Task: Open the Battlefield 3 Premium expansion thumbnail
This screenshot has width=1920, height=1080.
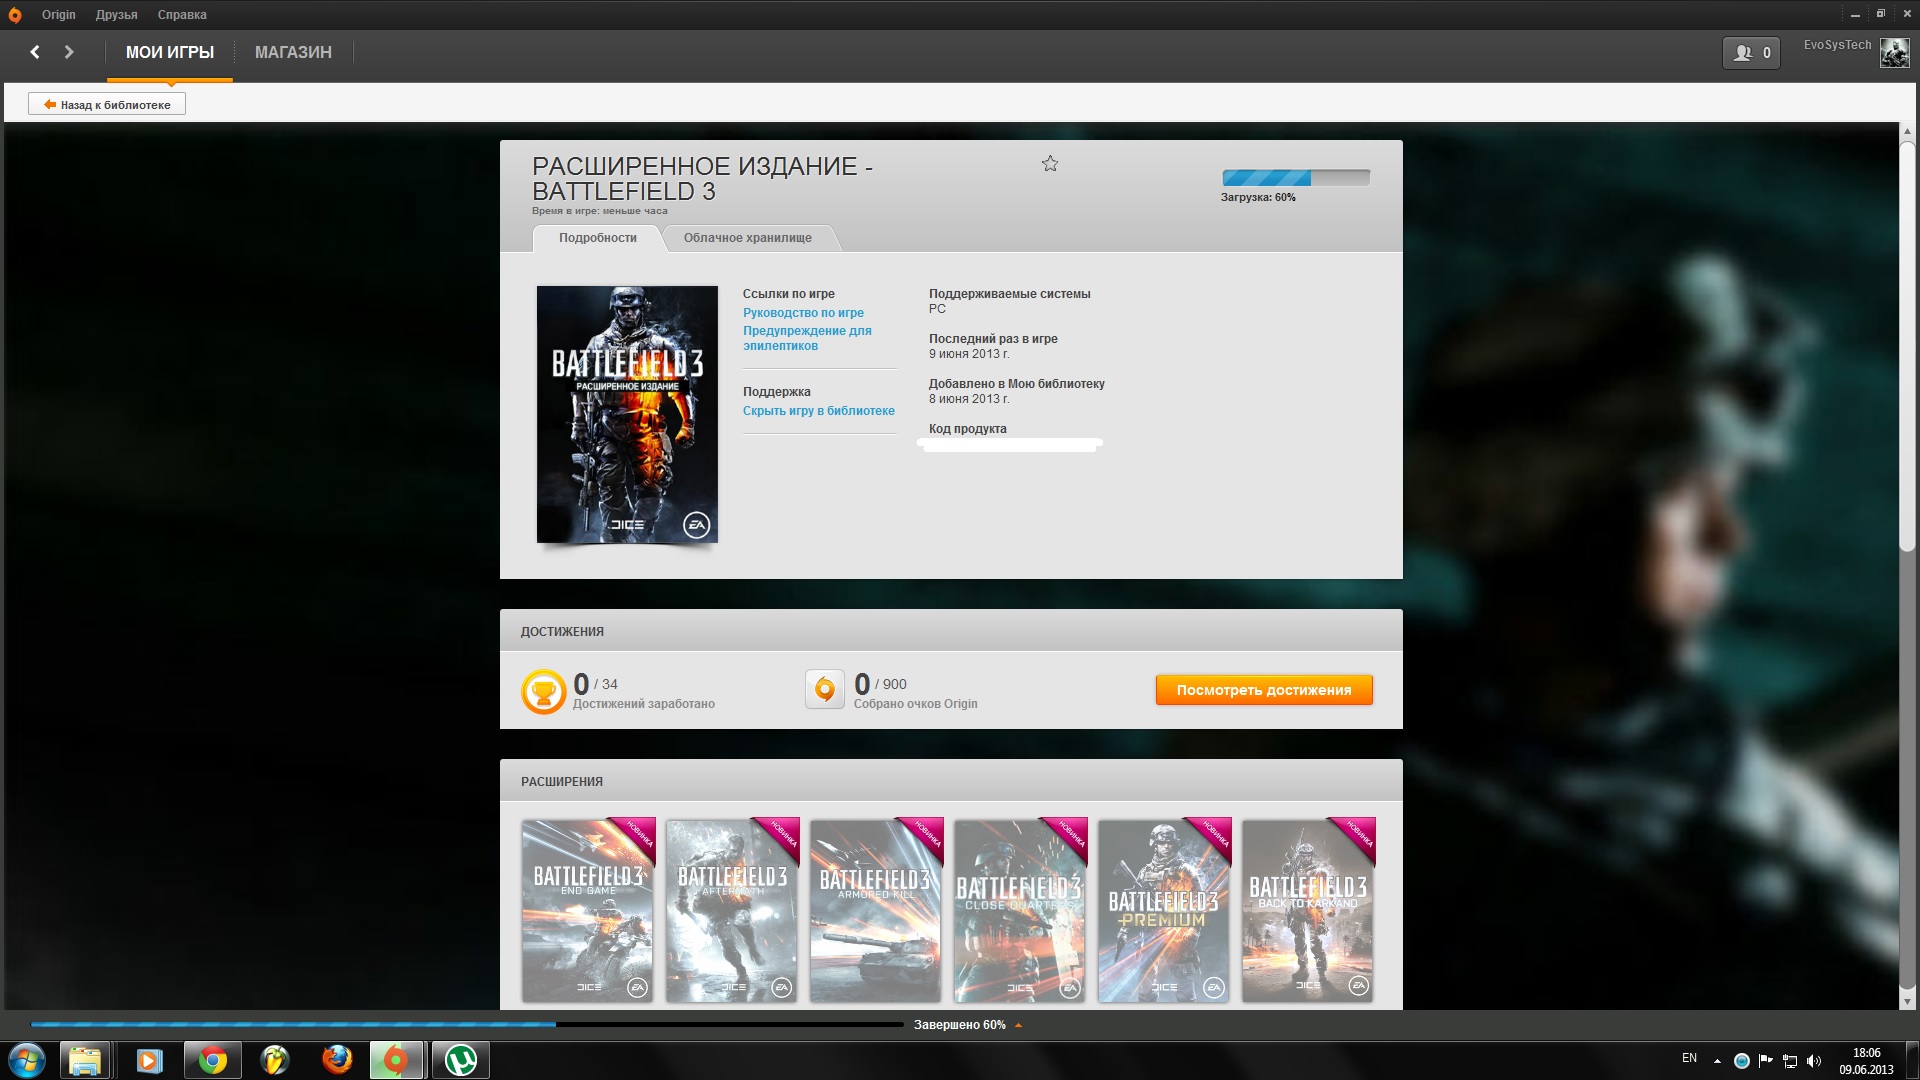Action: (x=1163, y=911)
